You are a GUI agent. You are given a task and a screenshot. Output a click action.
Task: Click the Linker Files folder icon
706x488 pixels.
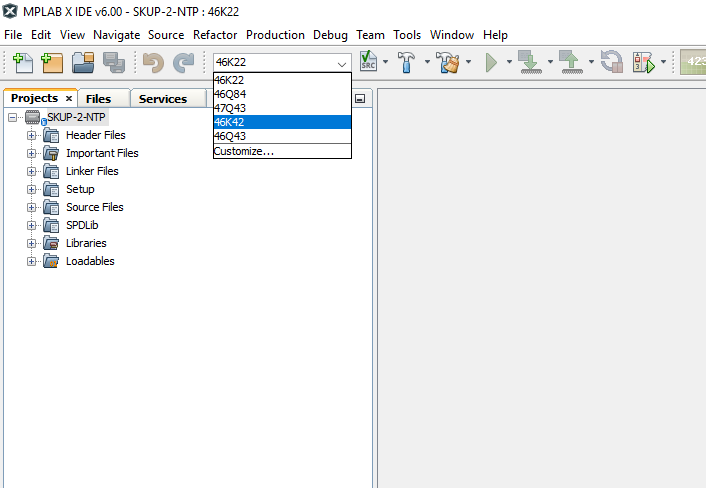(51, 171)
